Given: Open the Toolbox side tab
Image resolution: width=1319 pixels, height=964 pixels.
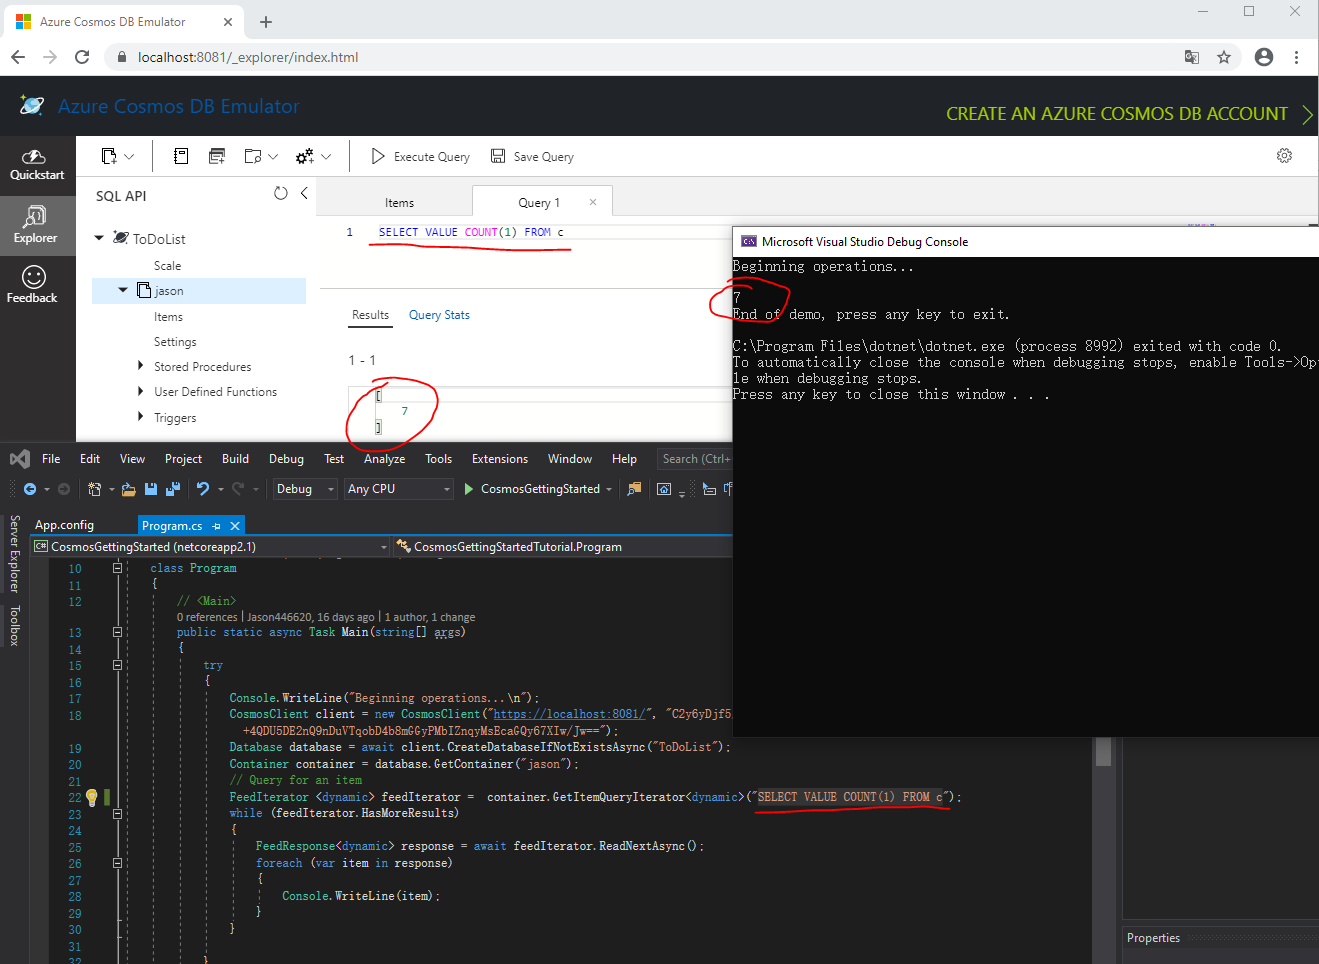Looking at the screenshot, I should [14, 625].
